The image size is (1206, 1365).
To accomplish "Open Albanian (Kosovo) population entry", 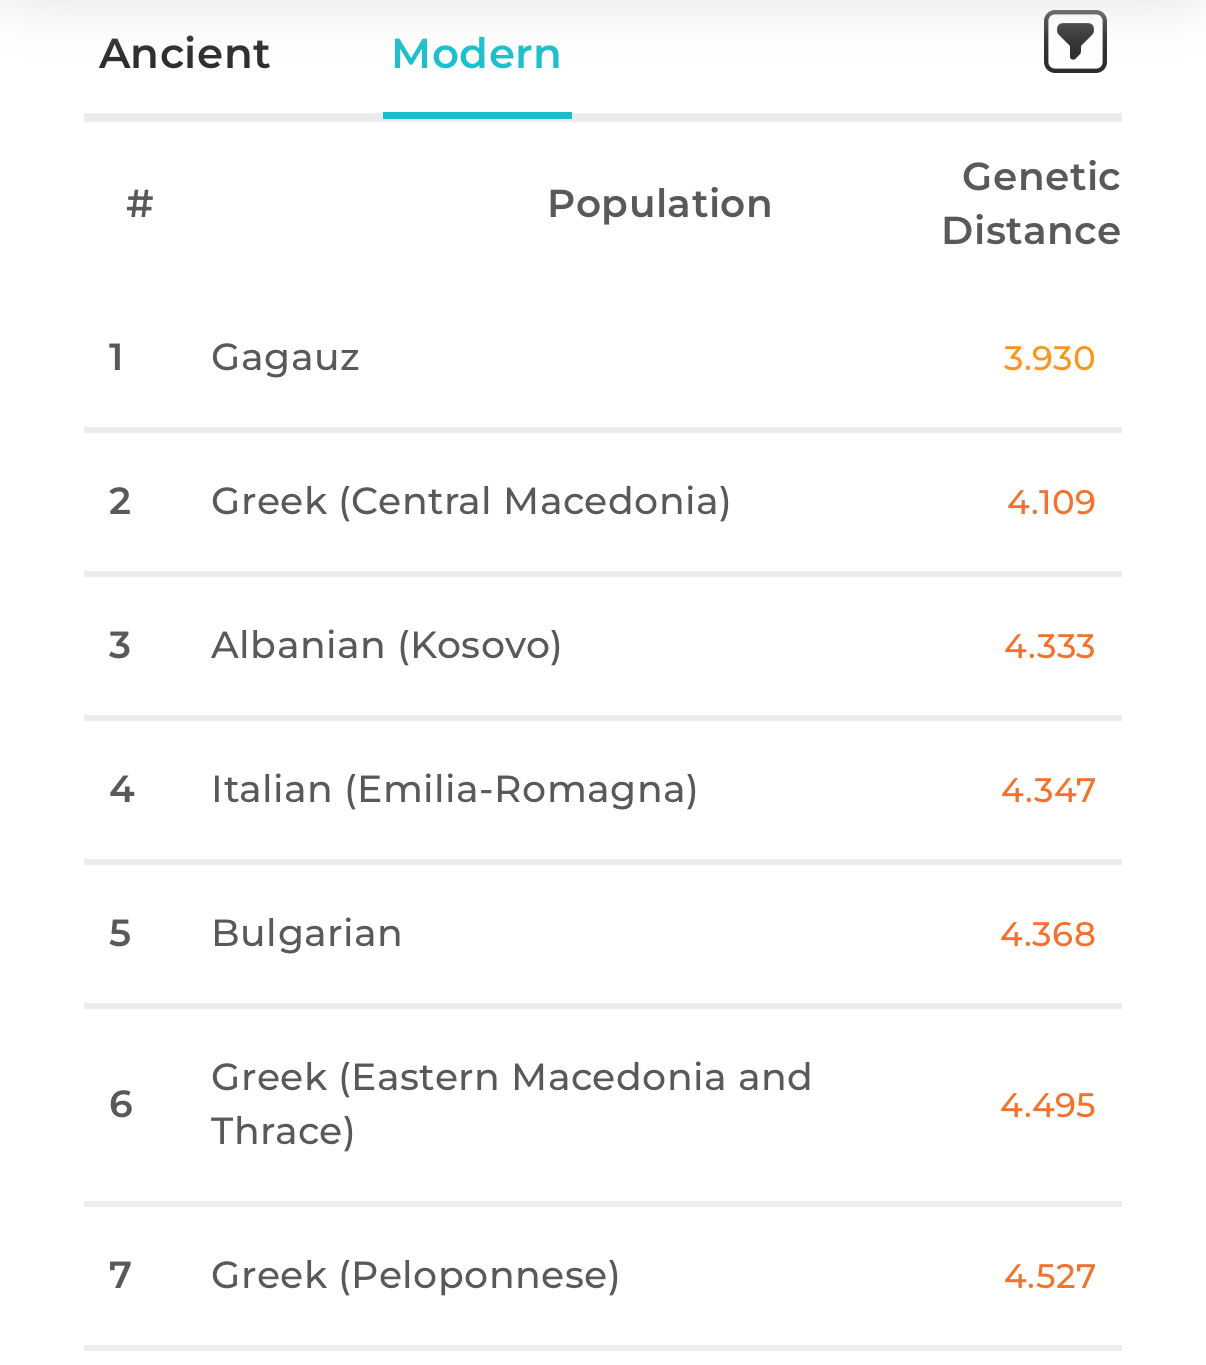I will [x=603, y=646].
